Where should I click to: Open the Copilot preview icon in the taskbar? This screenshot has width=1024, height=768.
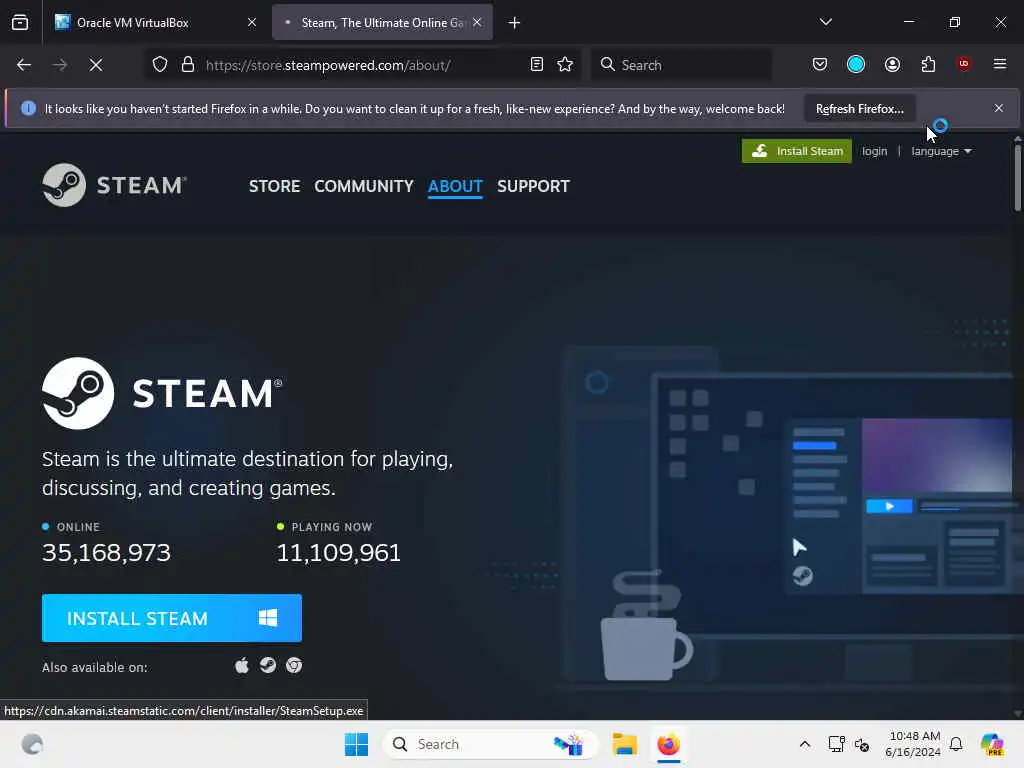[x=992, y=744]
